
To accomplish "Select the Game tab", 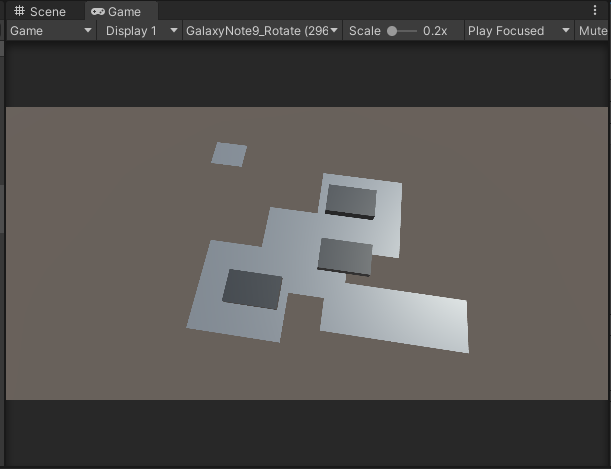I will 122,11.
